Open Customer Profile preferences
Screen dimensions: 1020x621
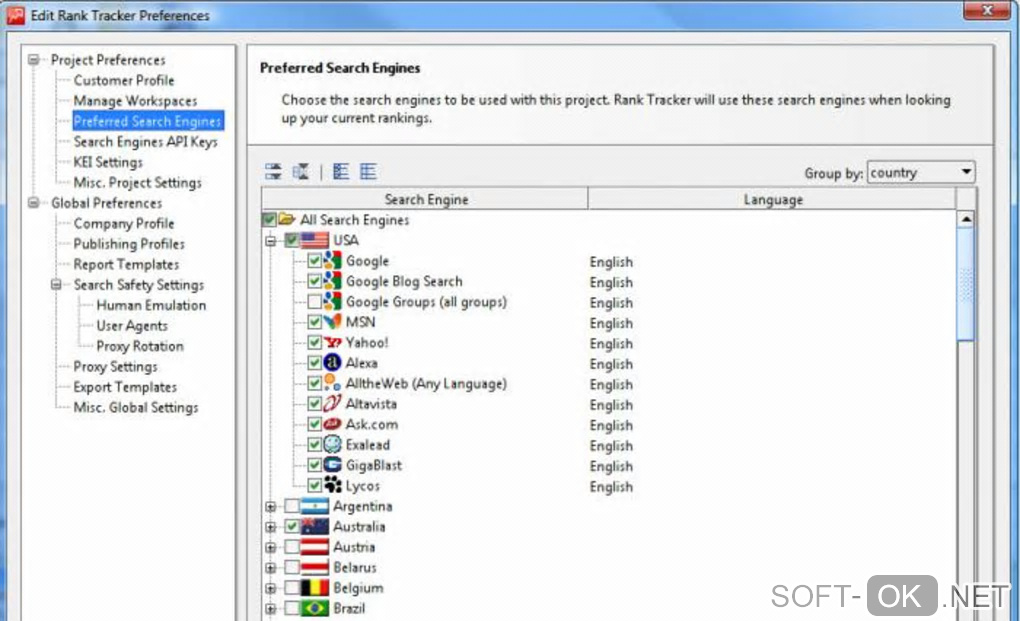pos(124,81)
